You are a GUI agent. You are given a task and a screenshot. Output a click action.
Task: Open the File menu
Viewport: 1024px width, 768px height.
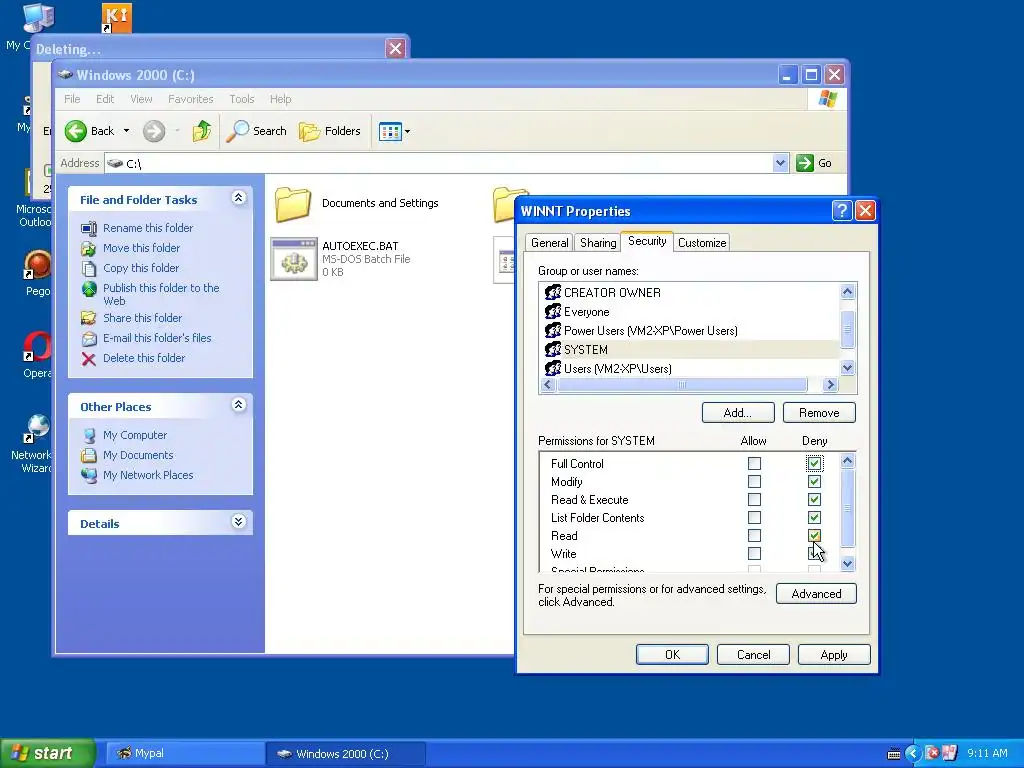(72, 99)
